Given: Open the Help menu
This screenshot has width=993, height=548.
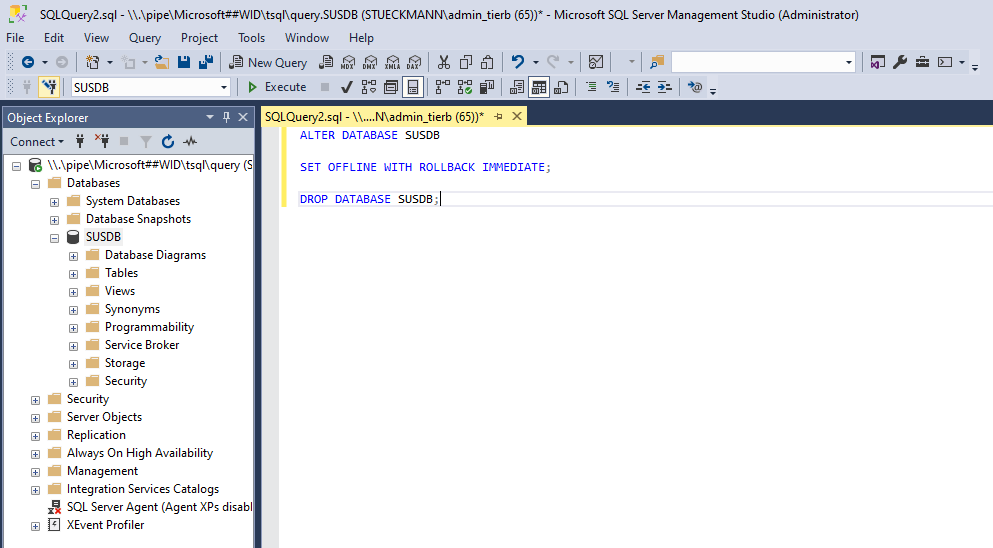Looking at the screenshot, I should [361, 38].
